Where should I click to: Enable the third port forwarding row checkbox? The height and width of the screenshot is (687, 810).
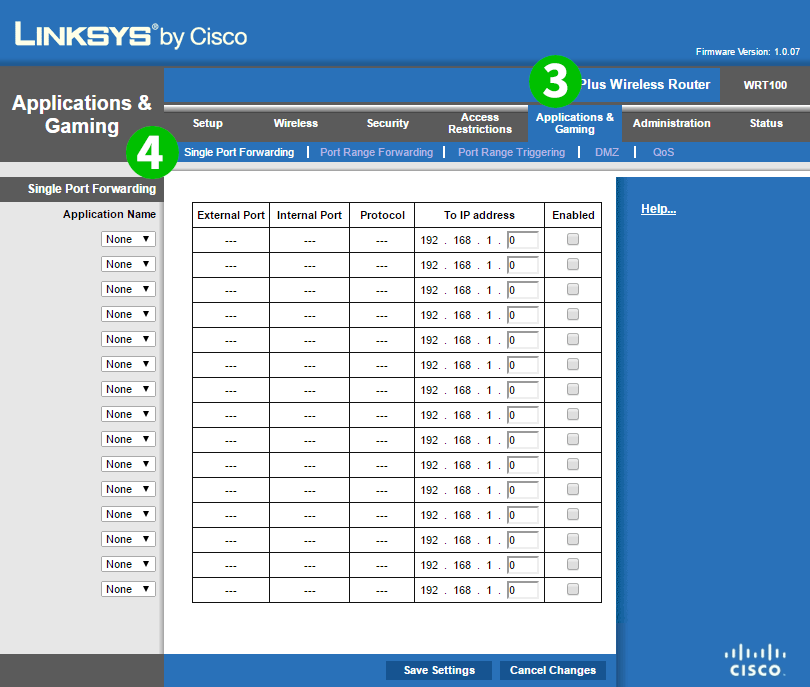coord(573,289)
